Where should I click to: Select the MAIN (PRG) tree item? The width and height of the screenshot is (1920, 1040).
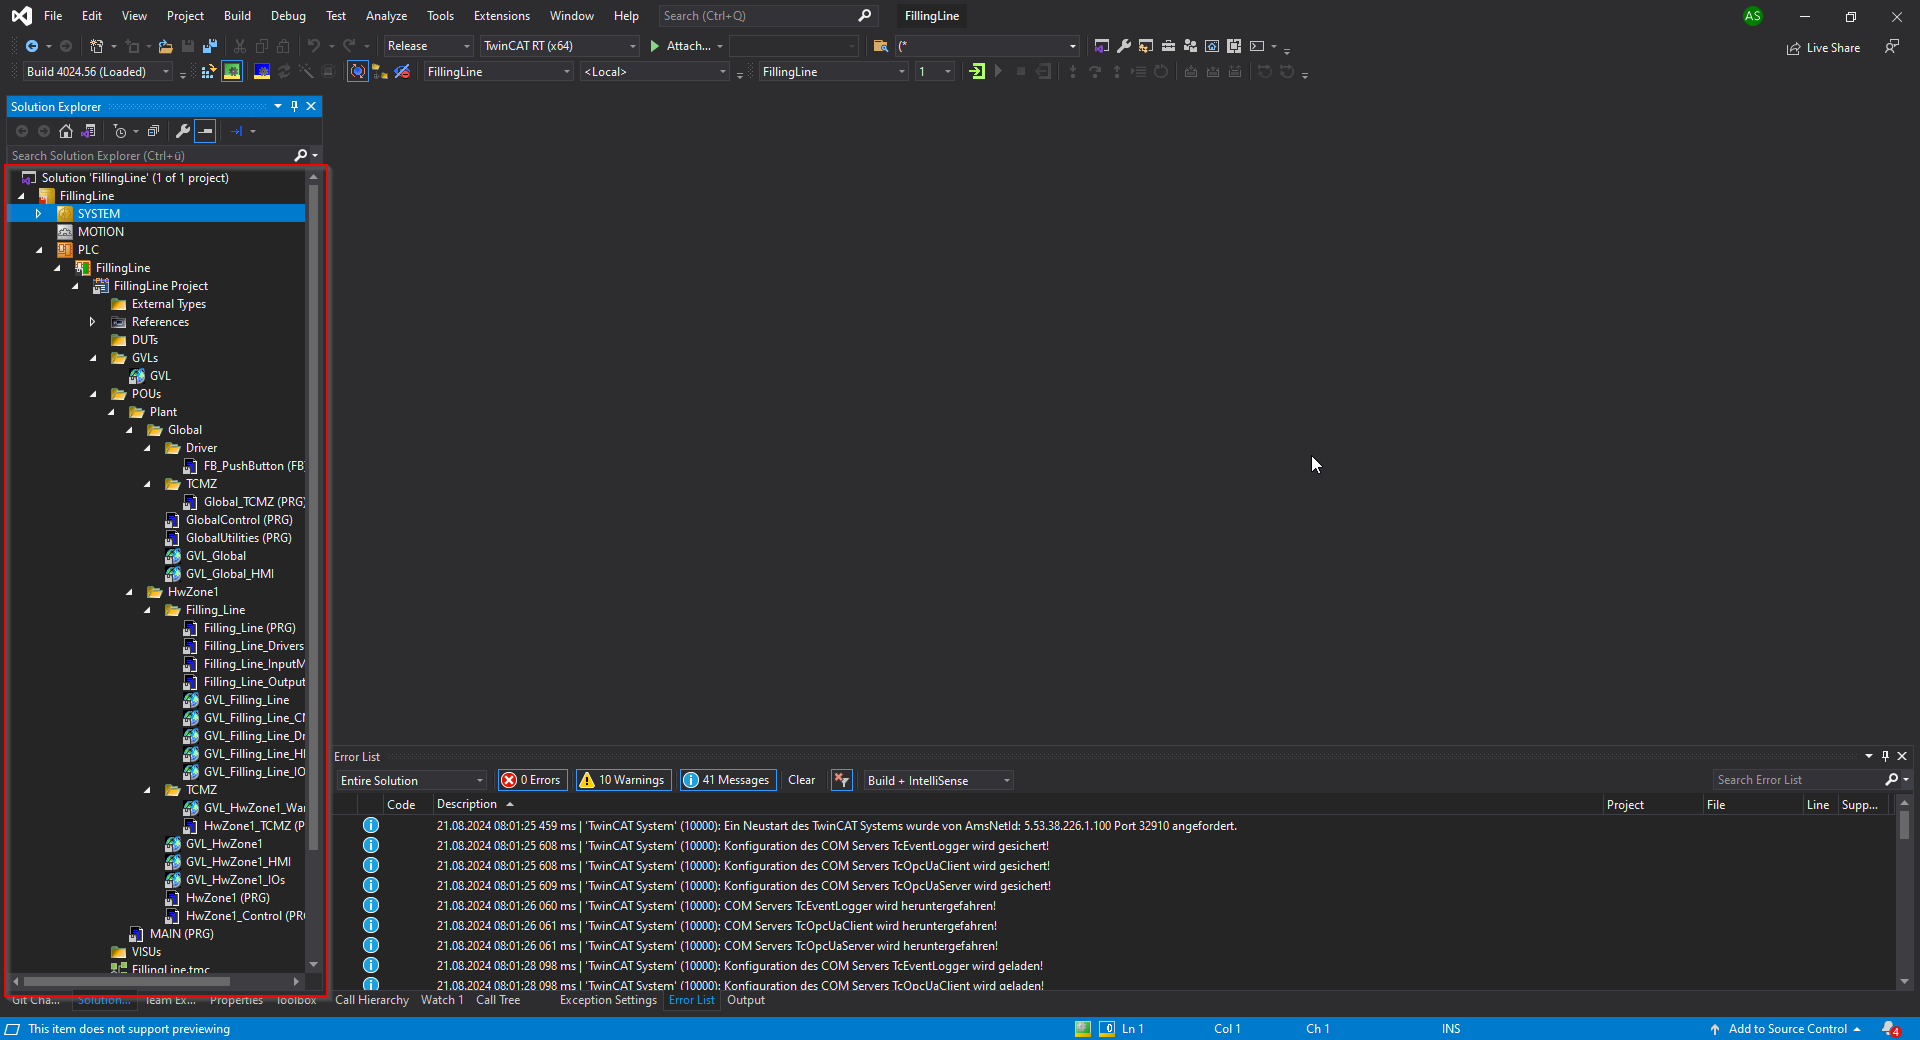point(181,934)
